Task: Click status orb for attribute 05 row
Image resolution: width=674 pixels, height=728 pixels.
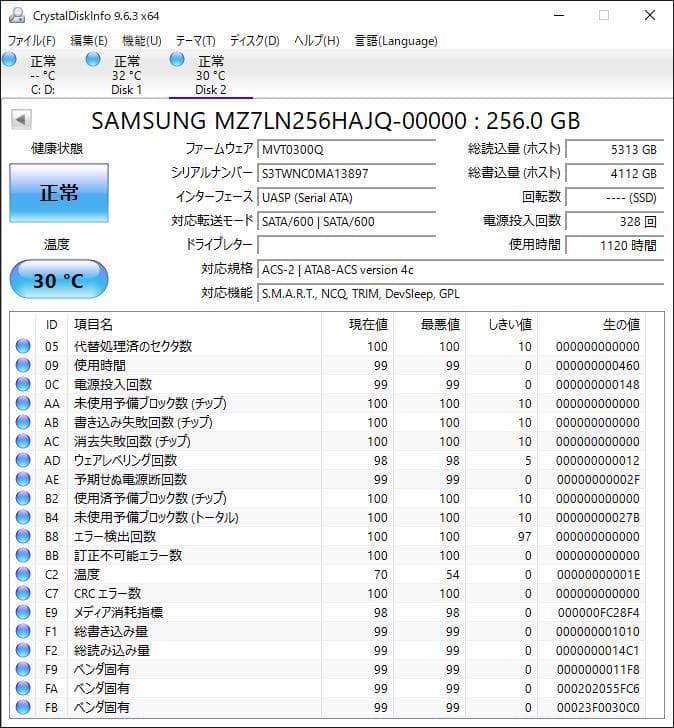Action: pos(23,346)
